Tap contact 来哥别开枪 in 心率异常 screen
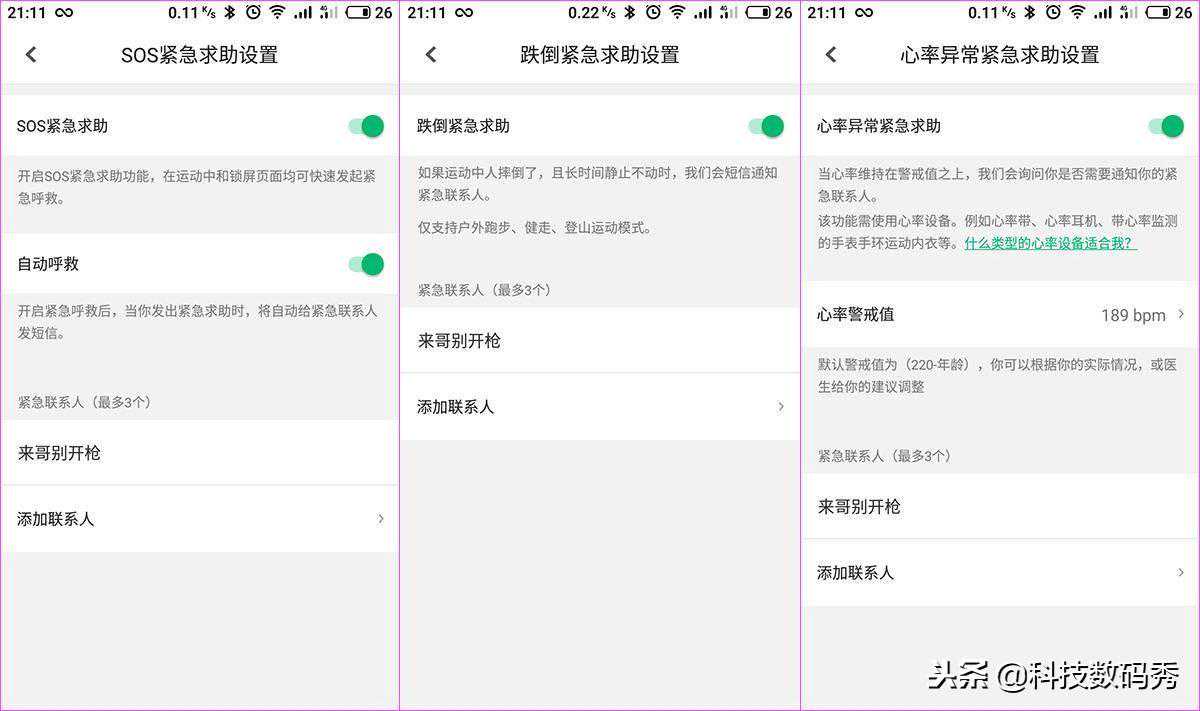Screen dimensions: 1200x711 click(1000, 507)
